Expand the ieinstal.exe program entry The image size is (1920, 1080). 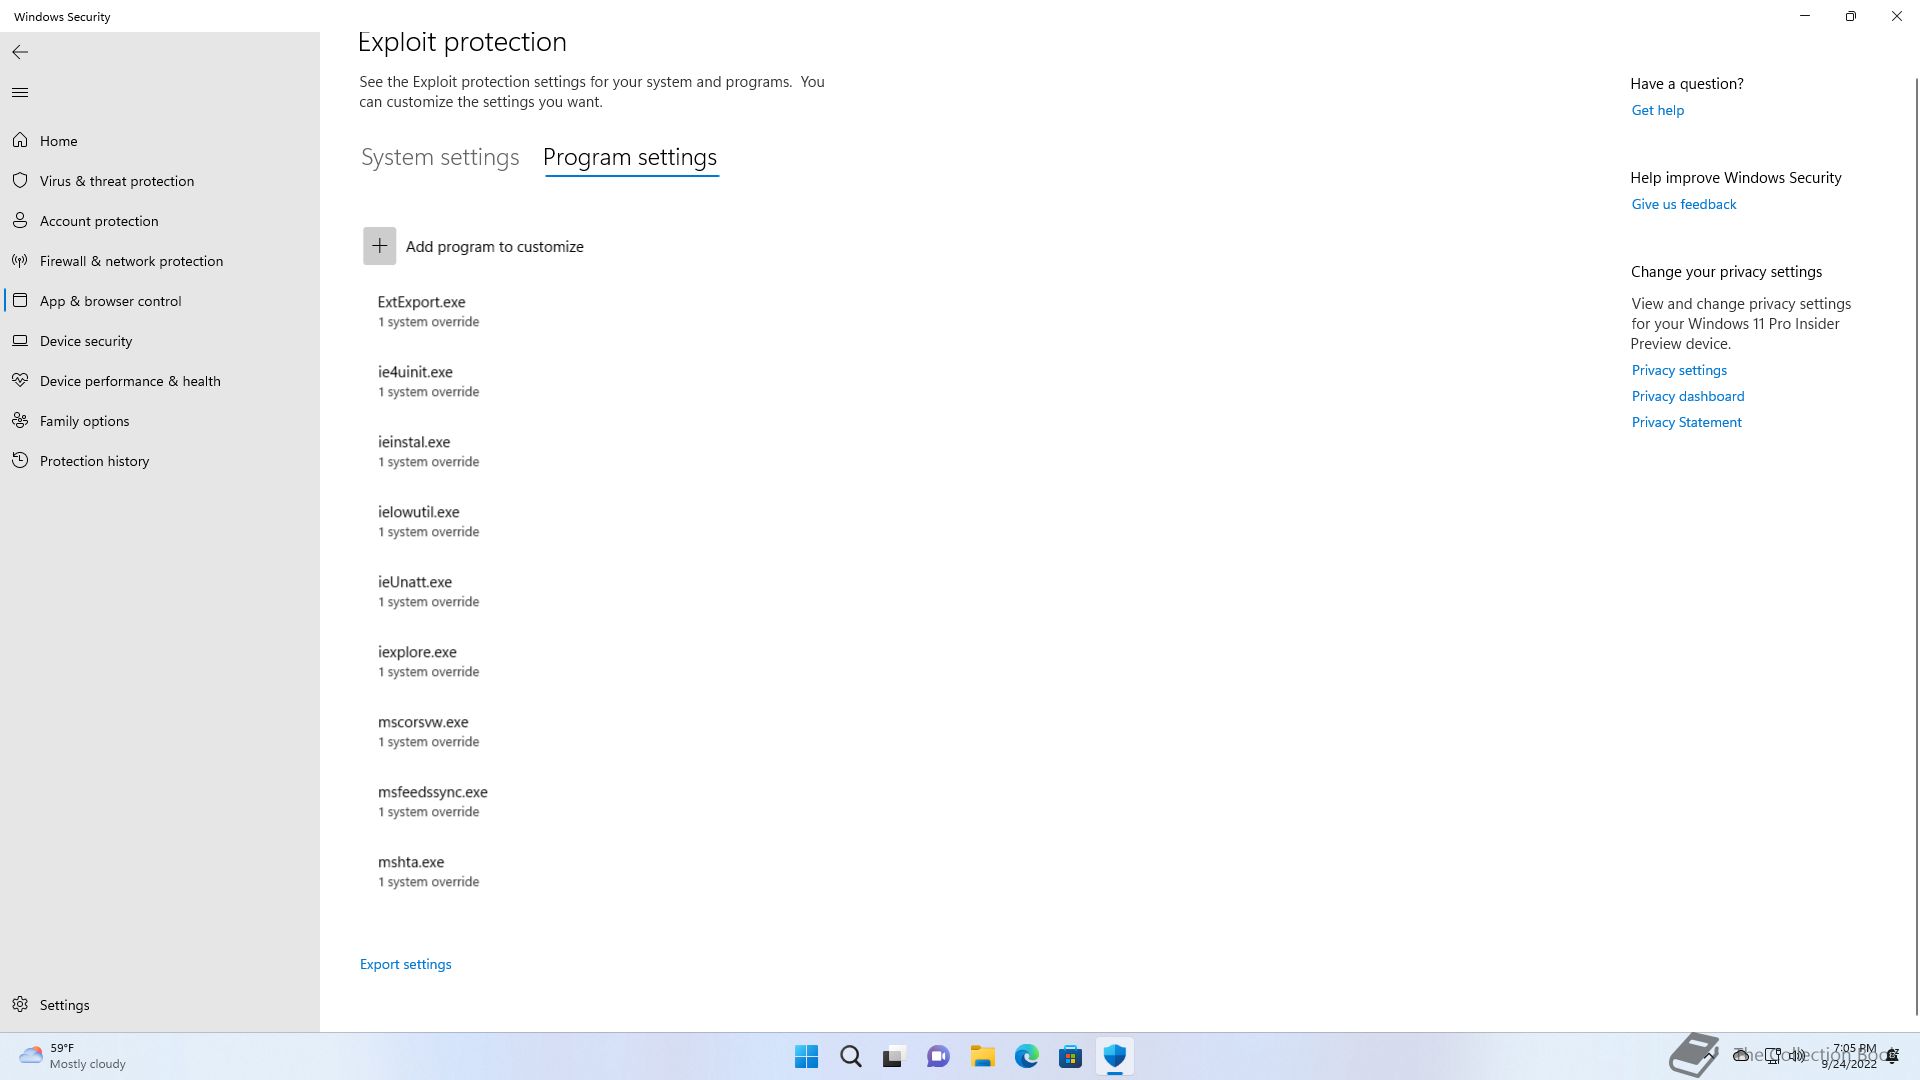click(x=428, y=451)
